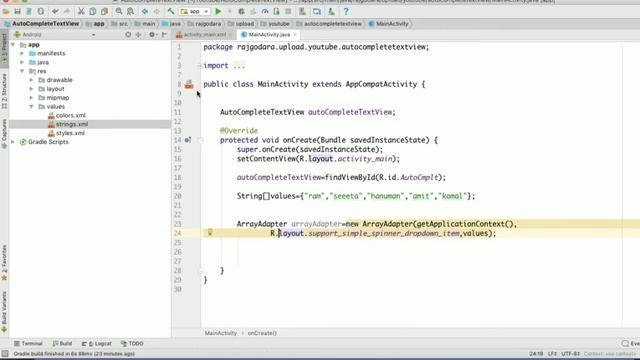The image size is (640, 360).
Task: Open the app run configuration dropdown
Action: click(x=195, y=11)
